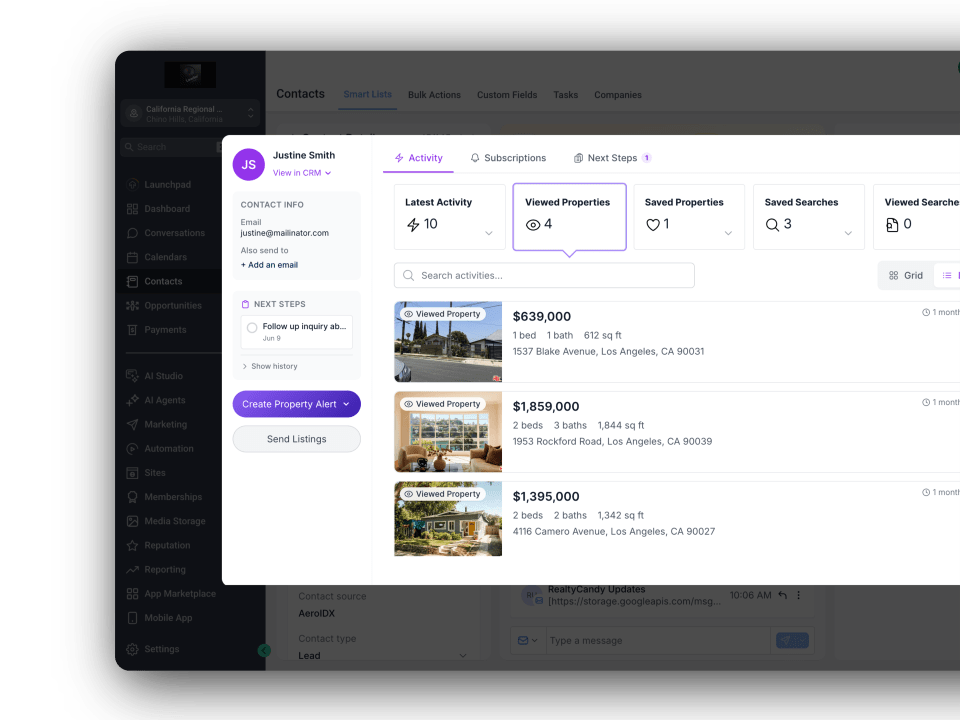Open the $639,000 property thumbnail

[448, 342]
